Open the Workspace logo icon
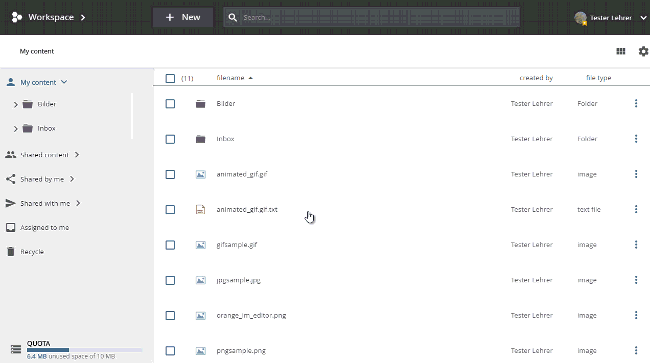The height and width of the screenshot is (363, 650). (17, 17)
